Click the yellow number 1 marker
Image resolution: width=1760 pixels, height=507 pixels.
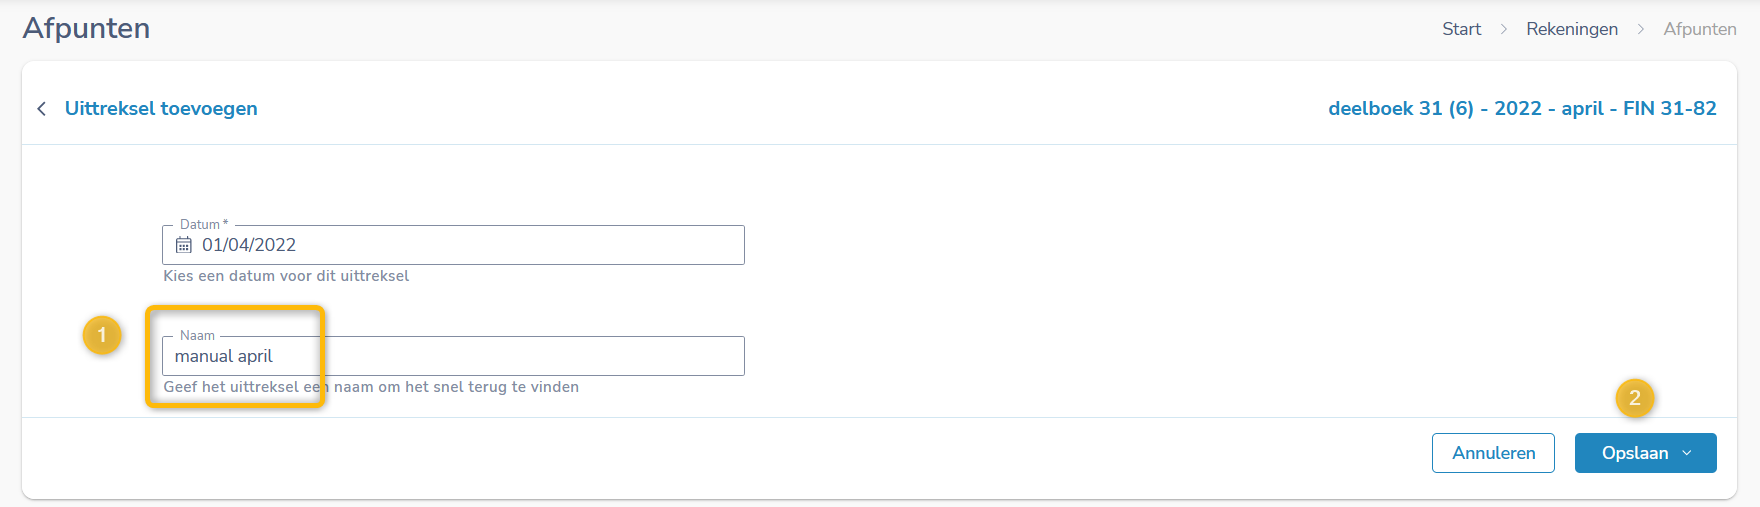[102, 336]
